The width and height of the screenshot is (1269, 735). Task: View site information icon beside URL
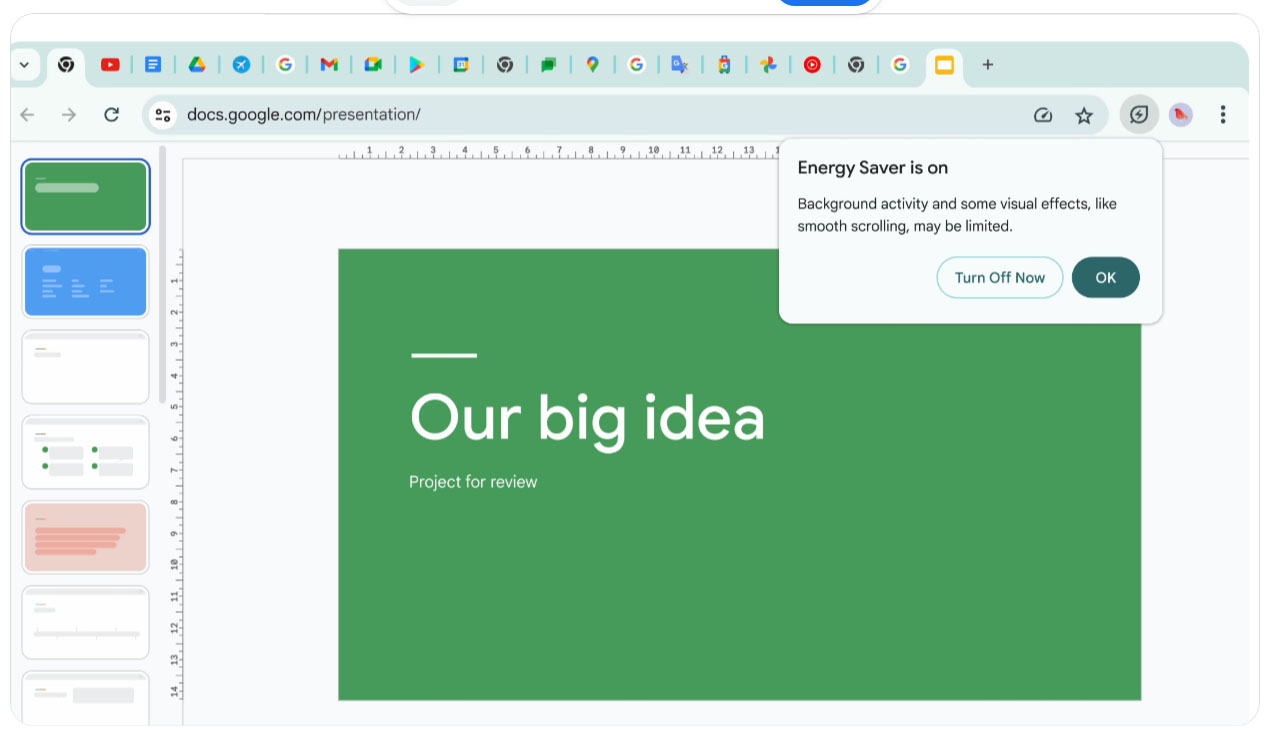pos(163,115)
